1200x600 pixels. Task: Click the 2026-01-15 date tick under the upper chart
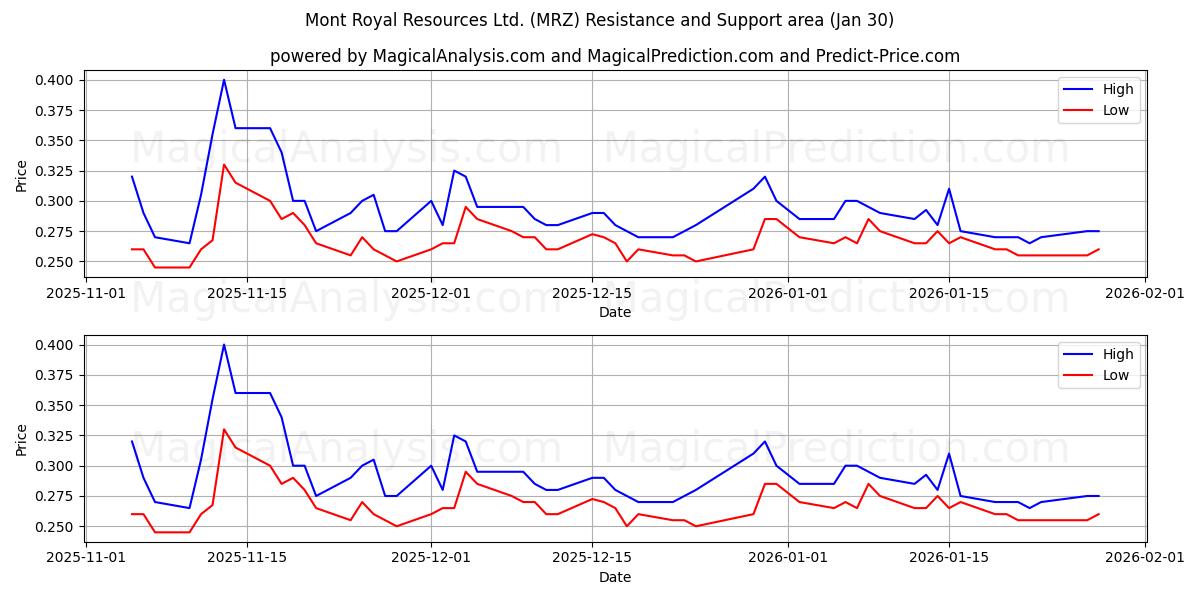pyautogui.click(x=949, y=293)
